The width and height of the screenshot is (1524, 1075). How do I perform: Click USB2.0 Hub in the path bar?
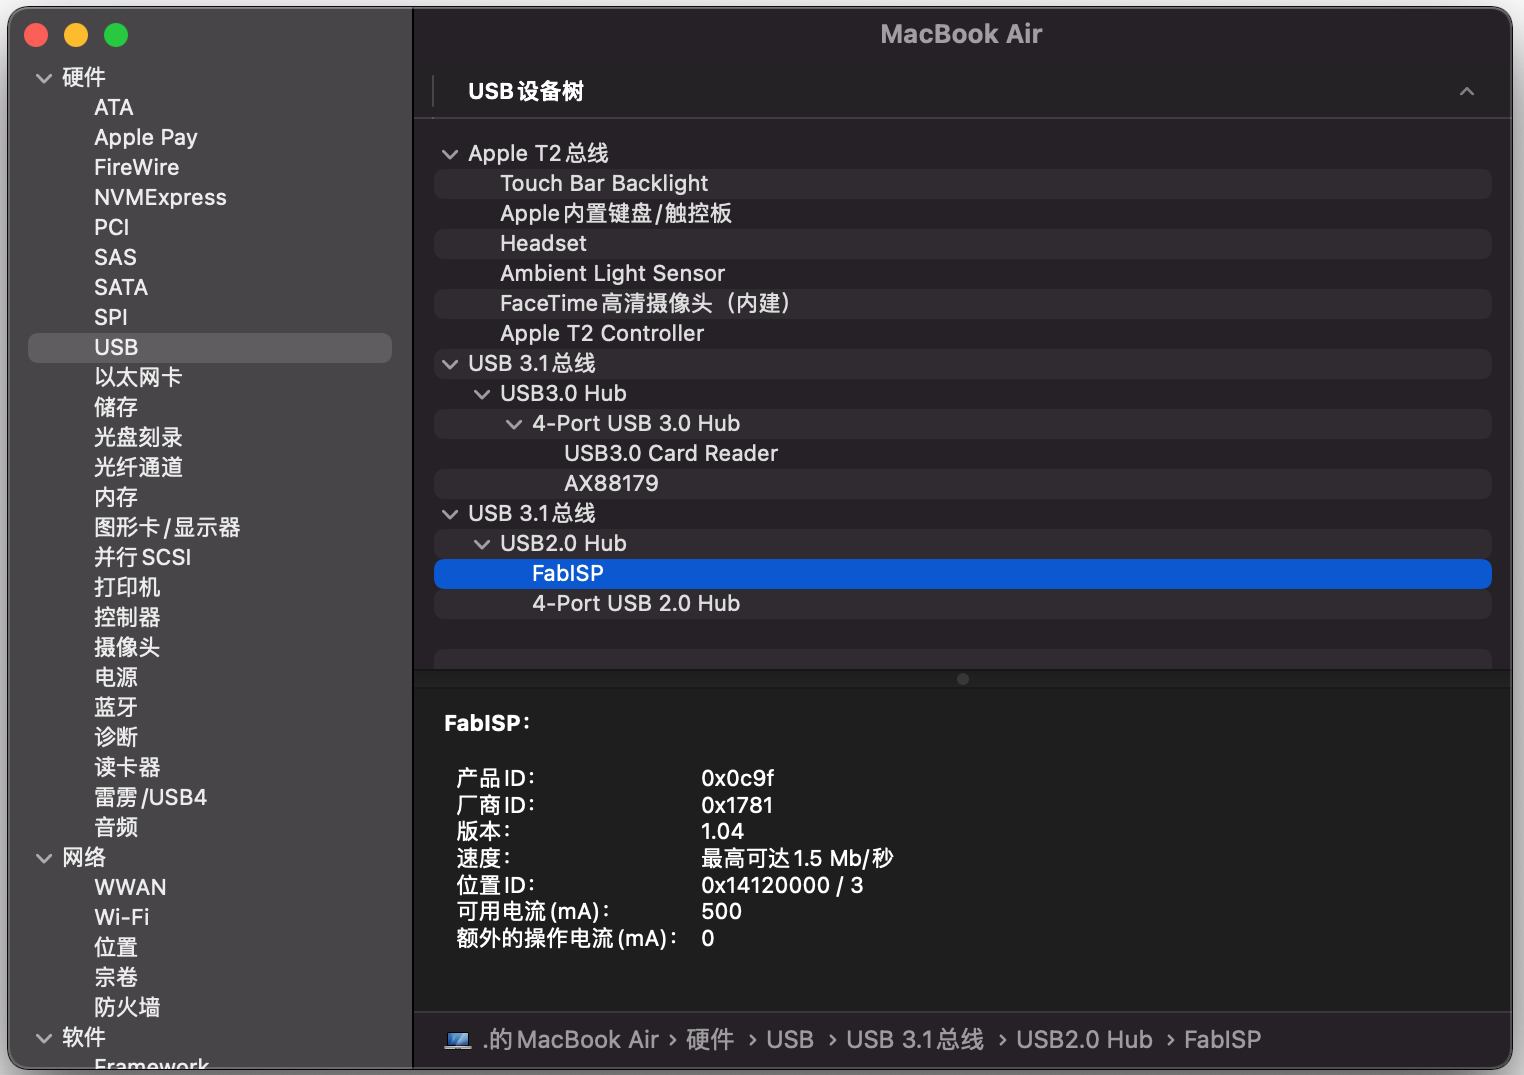click(1084, 1040)
